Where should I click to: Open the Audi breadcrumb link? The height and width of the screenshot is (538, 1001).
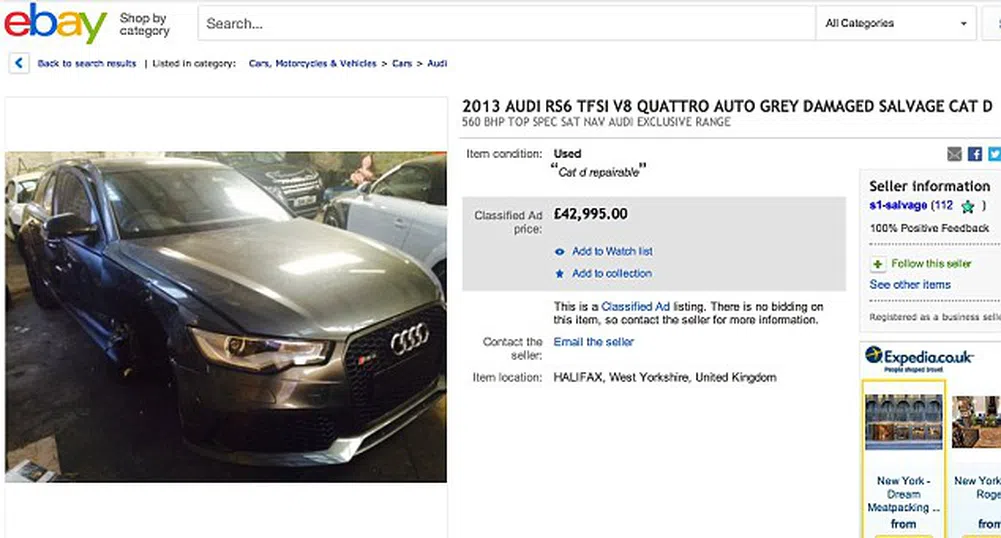[437, 63]
